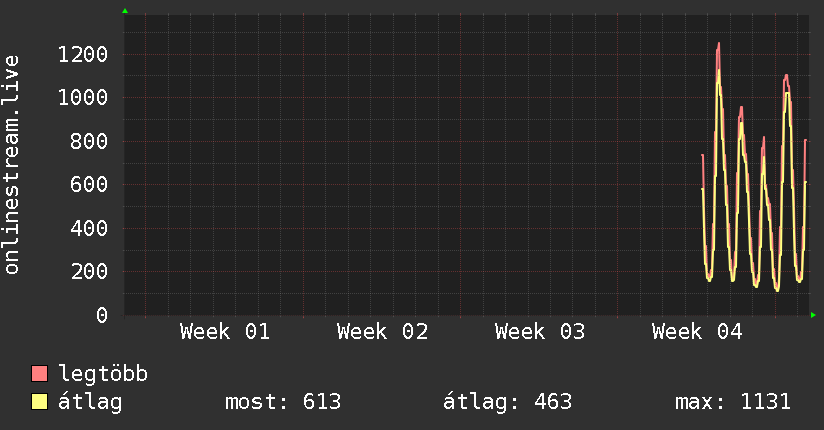
Task: Click the onlinestream.live vertical axis title
Action: coord(13,165)
